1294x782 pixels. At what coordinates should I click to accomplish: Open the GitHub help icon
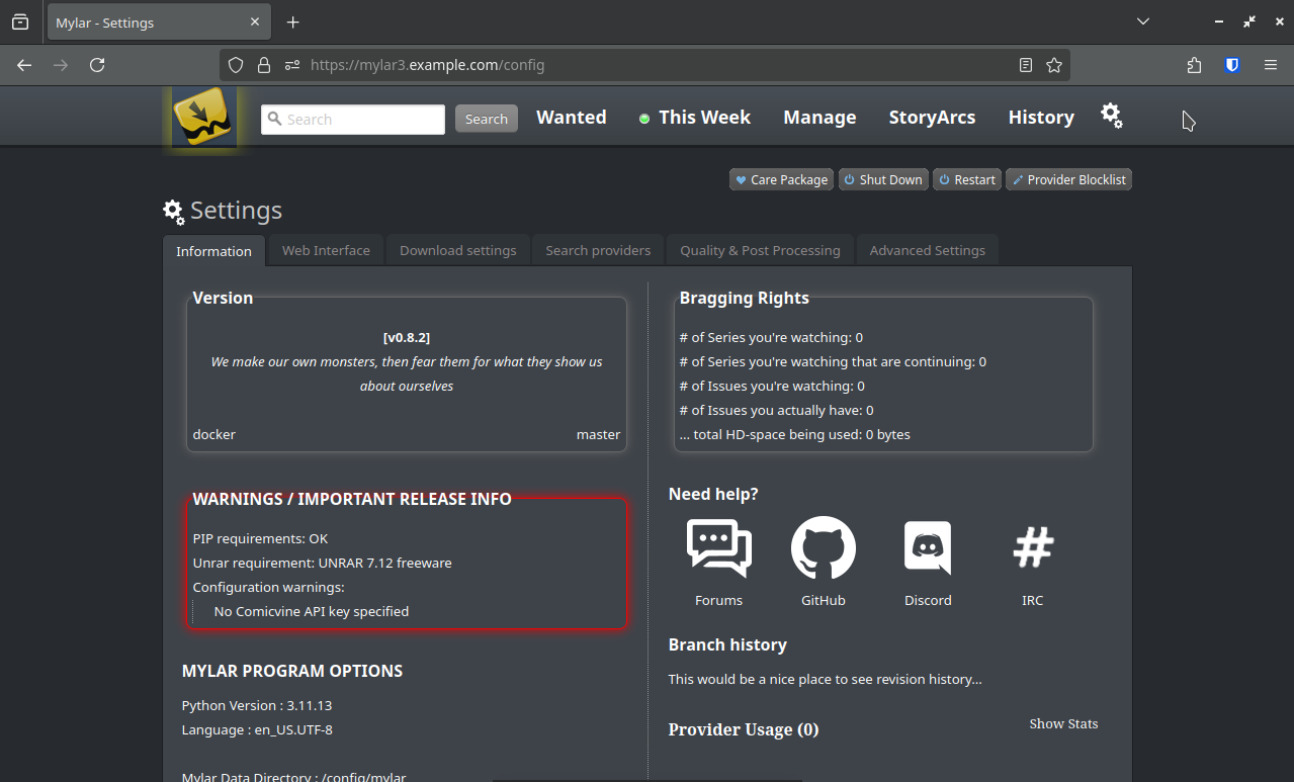coord(823,548)
